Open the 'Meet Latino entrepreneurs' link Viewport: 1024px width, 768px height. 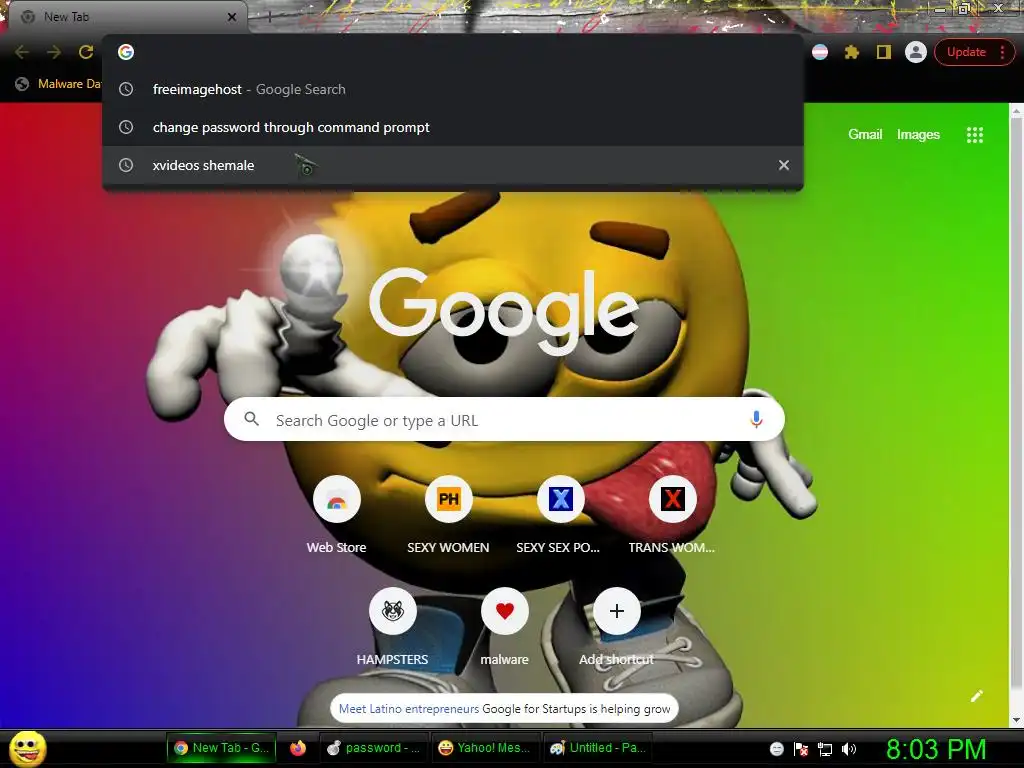(x=409, y=709)
